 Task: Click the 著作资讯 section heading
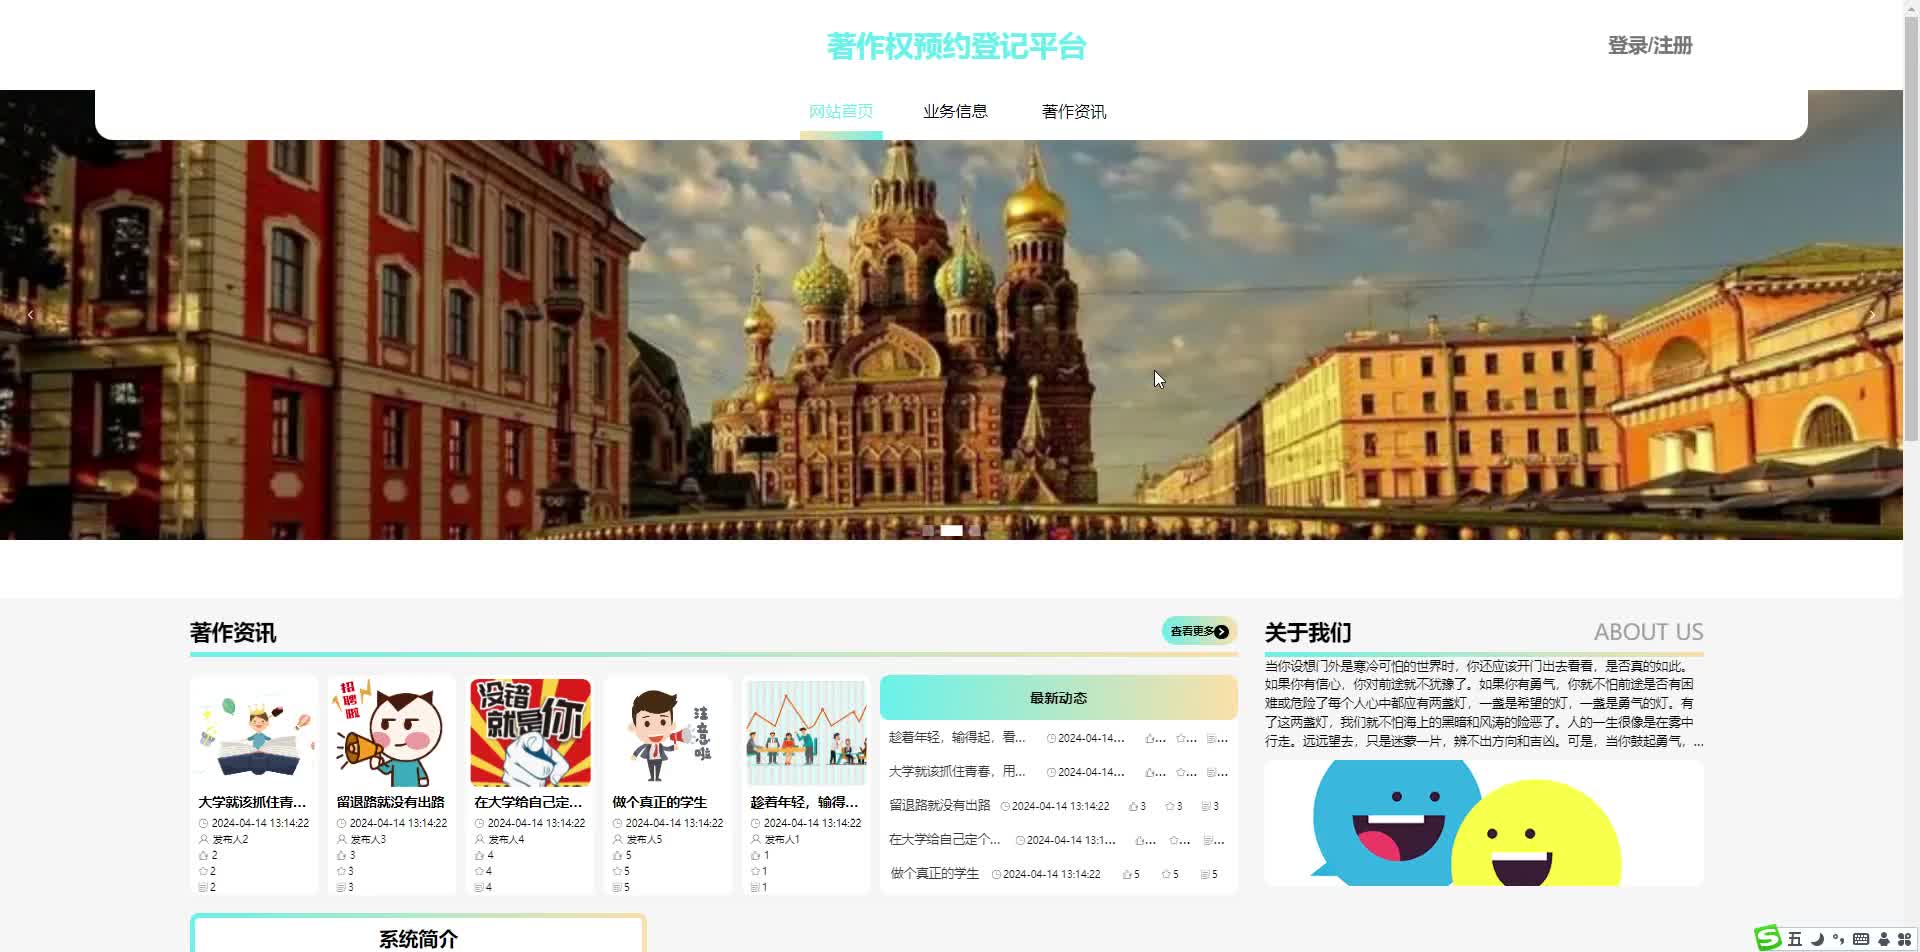tap(233, 633)
